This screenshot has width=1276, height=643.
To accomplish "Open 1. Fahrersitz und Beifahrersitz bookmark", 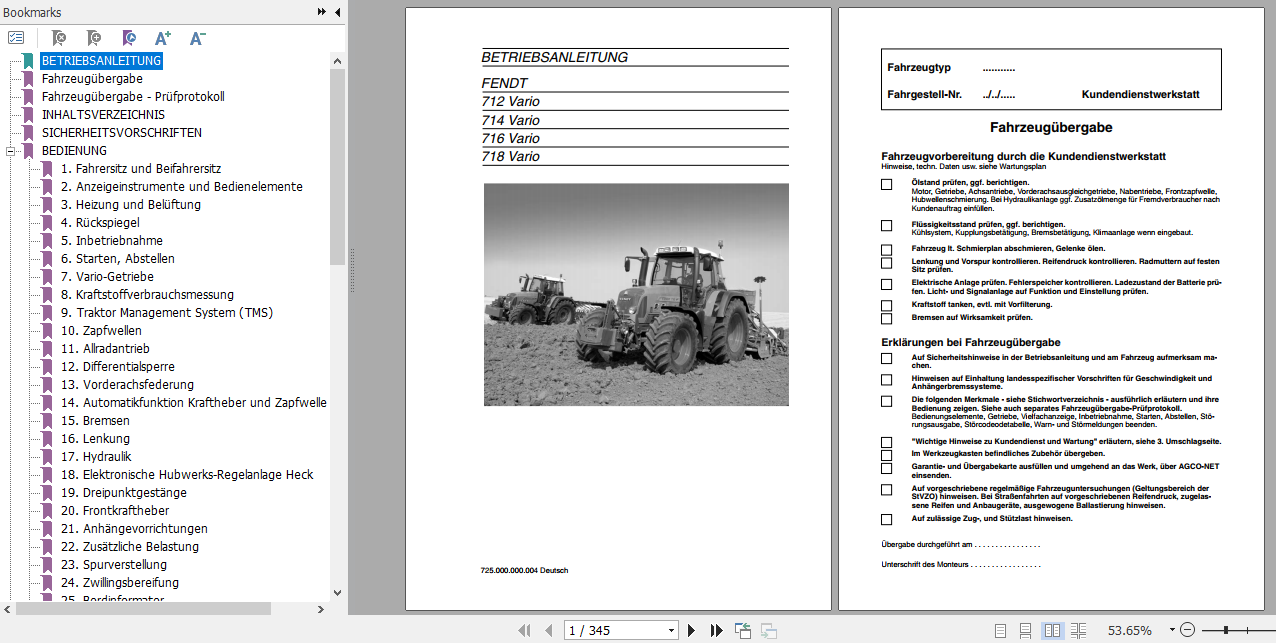I will (141, 169).
